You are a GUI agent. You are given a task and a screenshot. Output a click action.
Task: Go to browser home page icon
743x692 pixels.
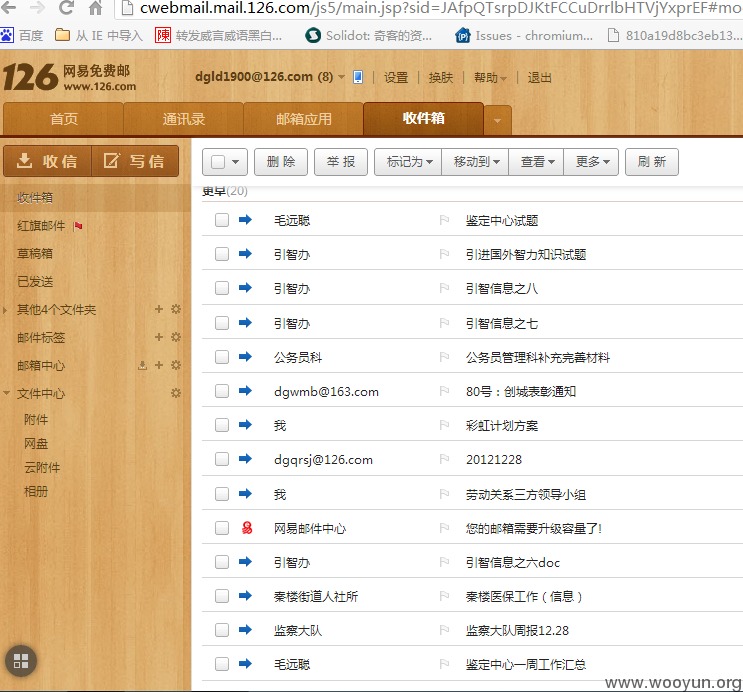click(x=95, y=8)
